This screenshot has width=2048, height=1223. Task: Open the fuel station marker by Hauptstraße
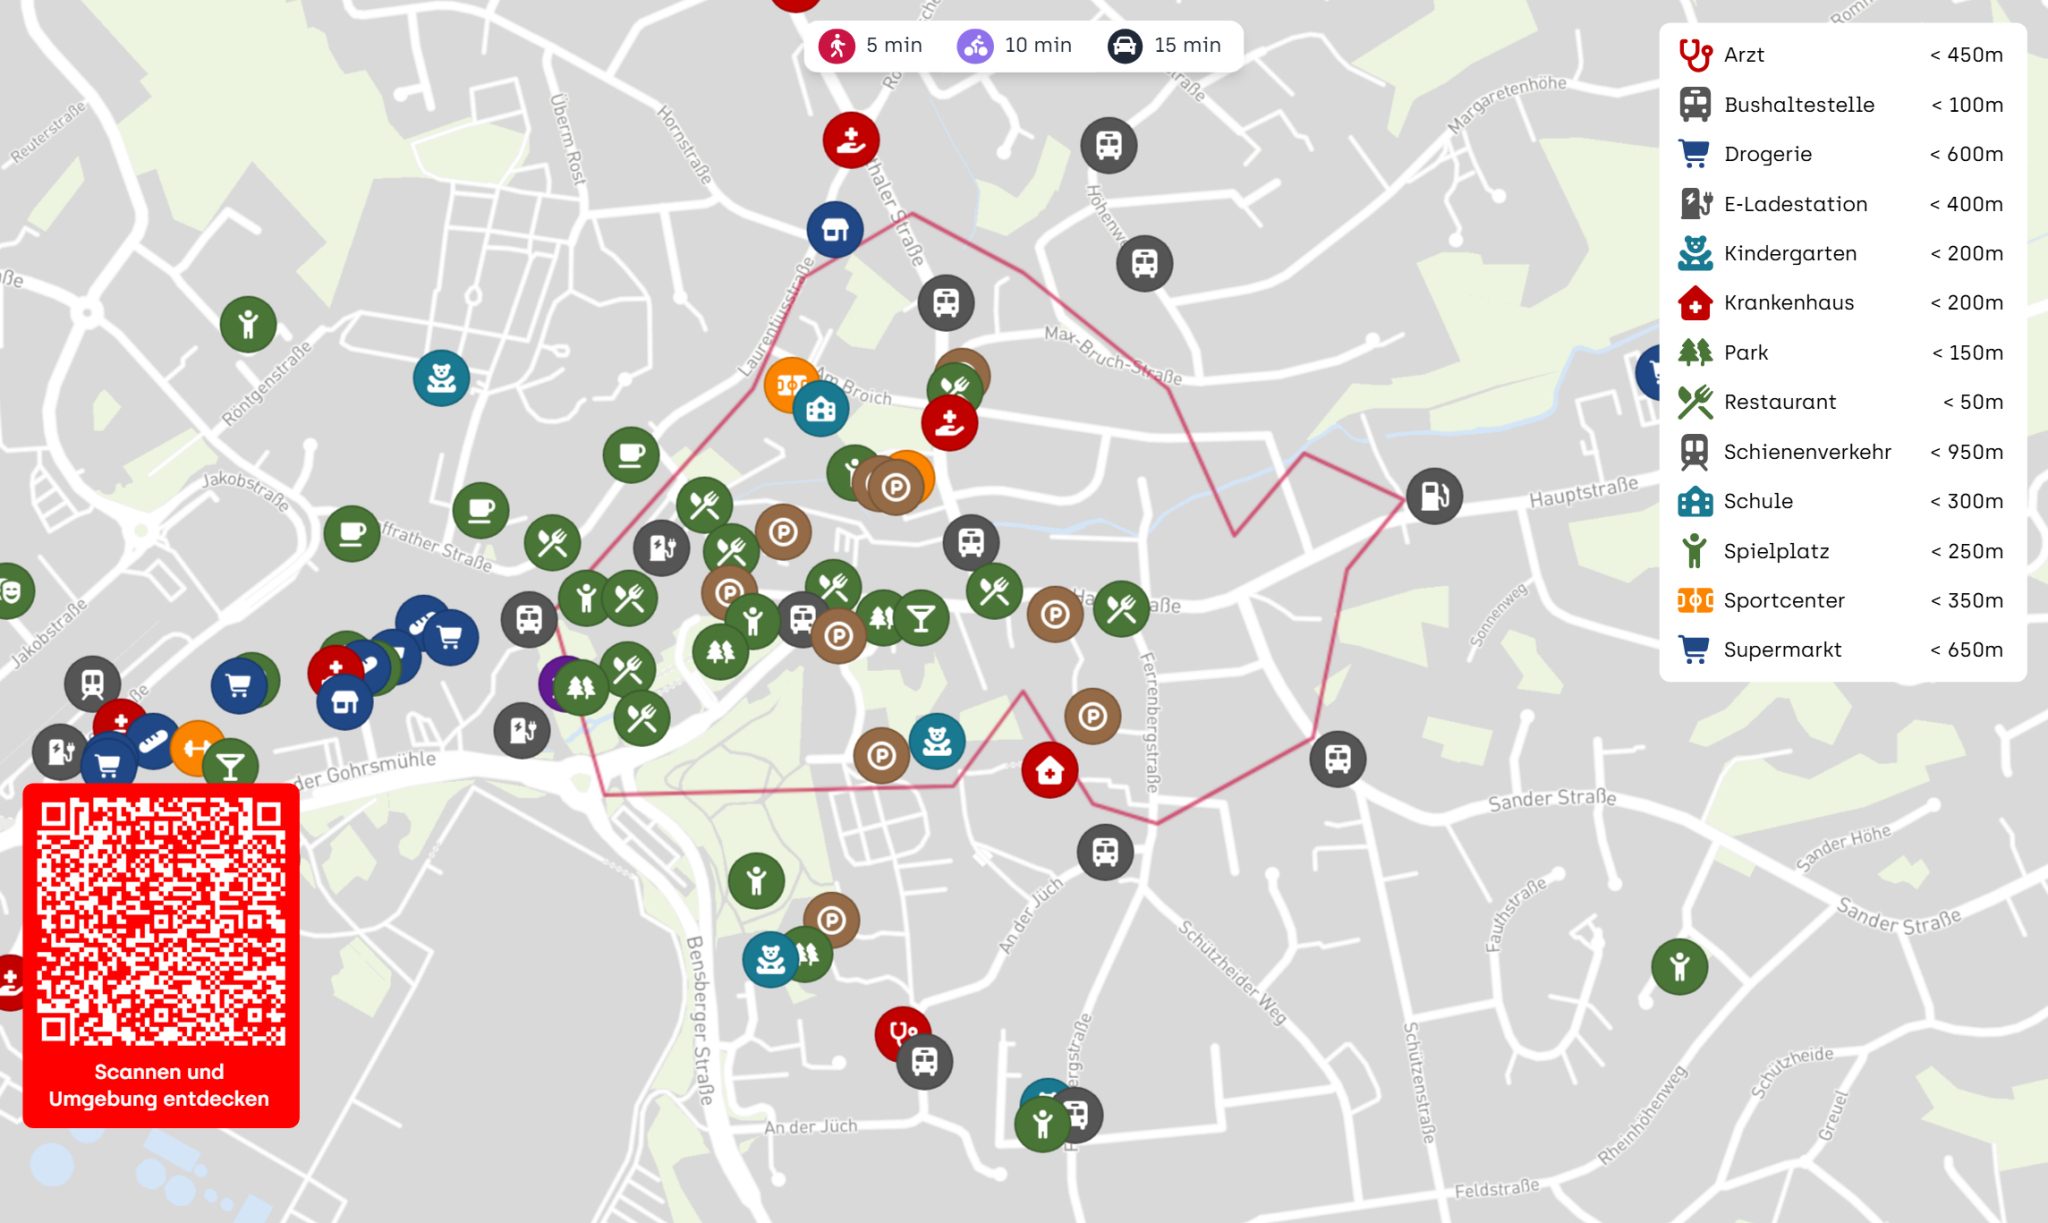[x=1434, y=496]
